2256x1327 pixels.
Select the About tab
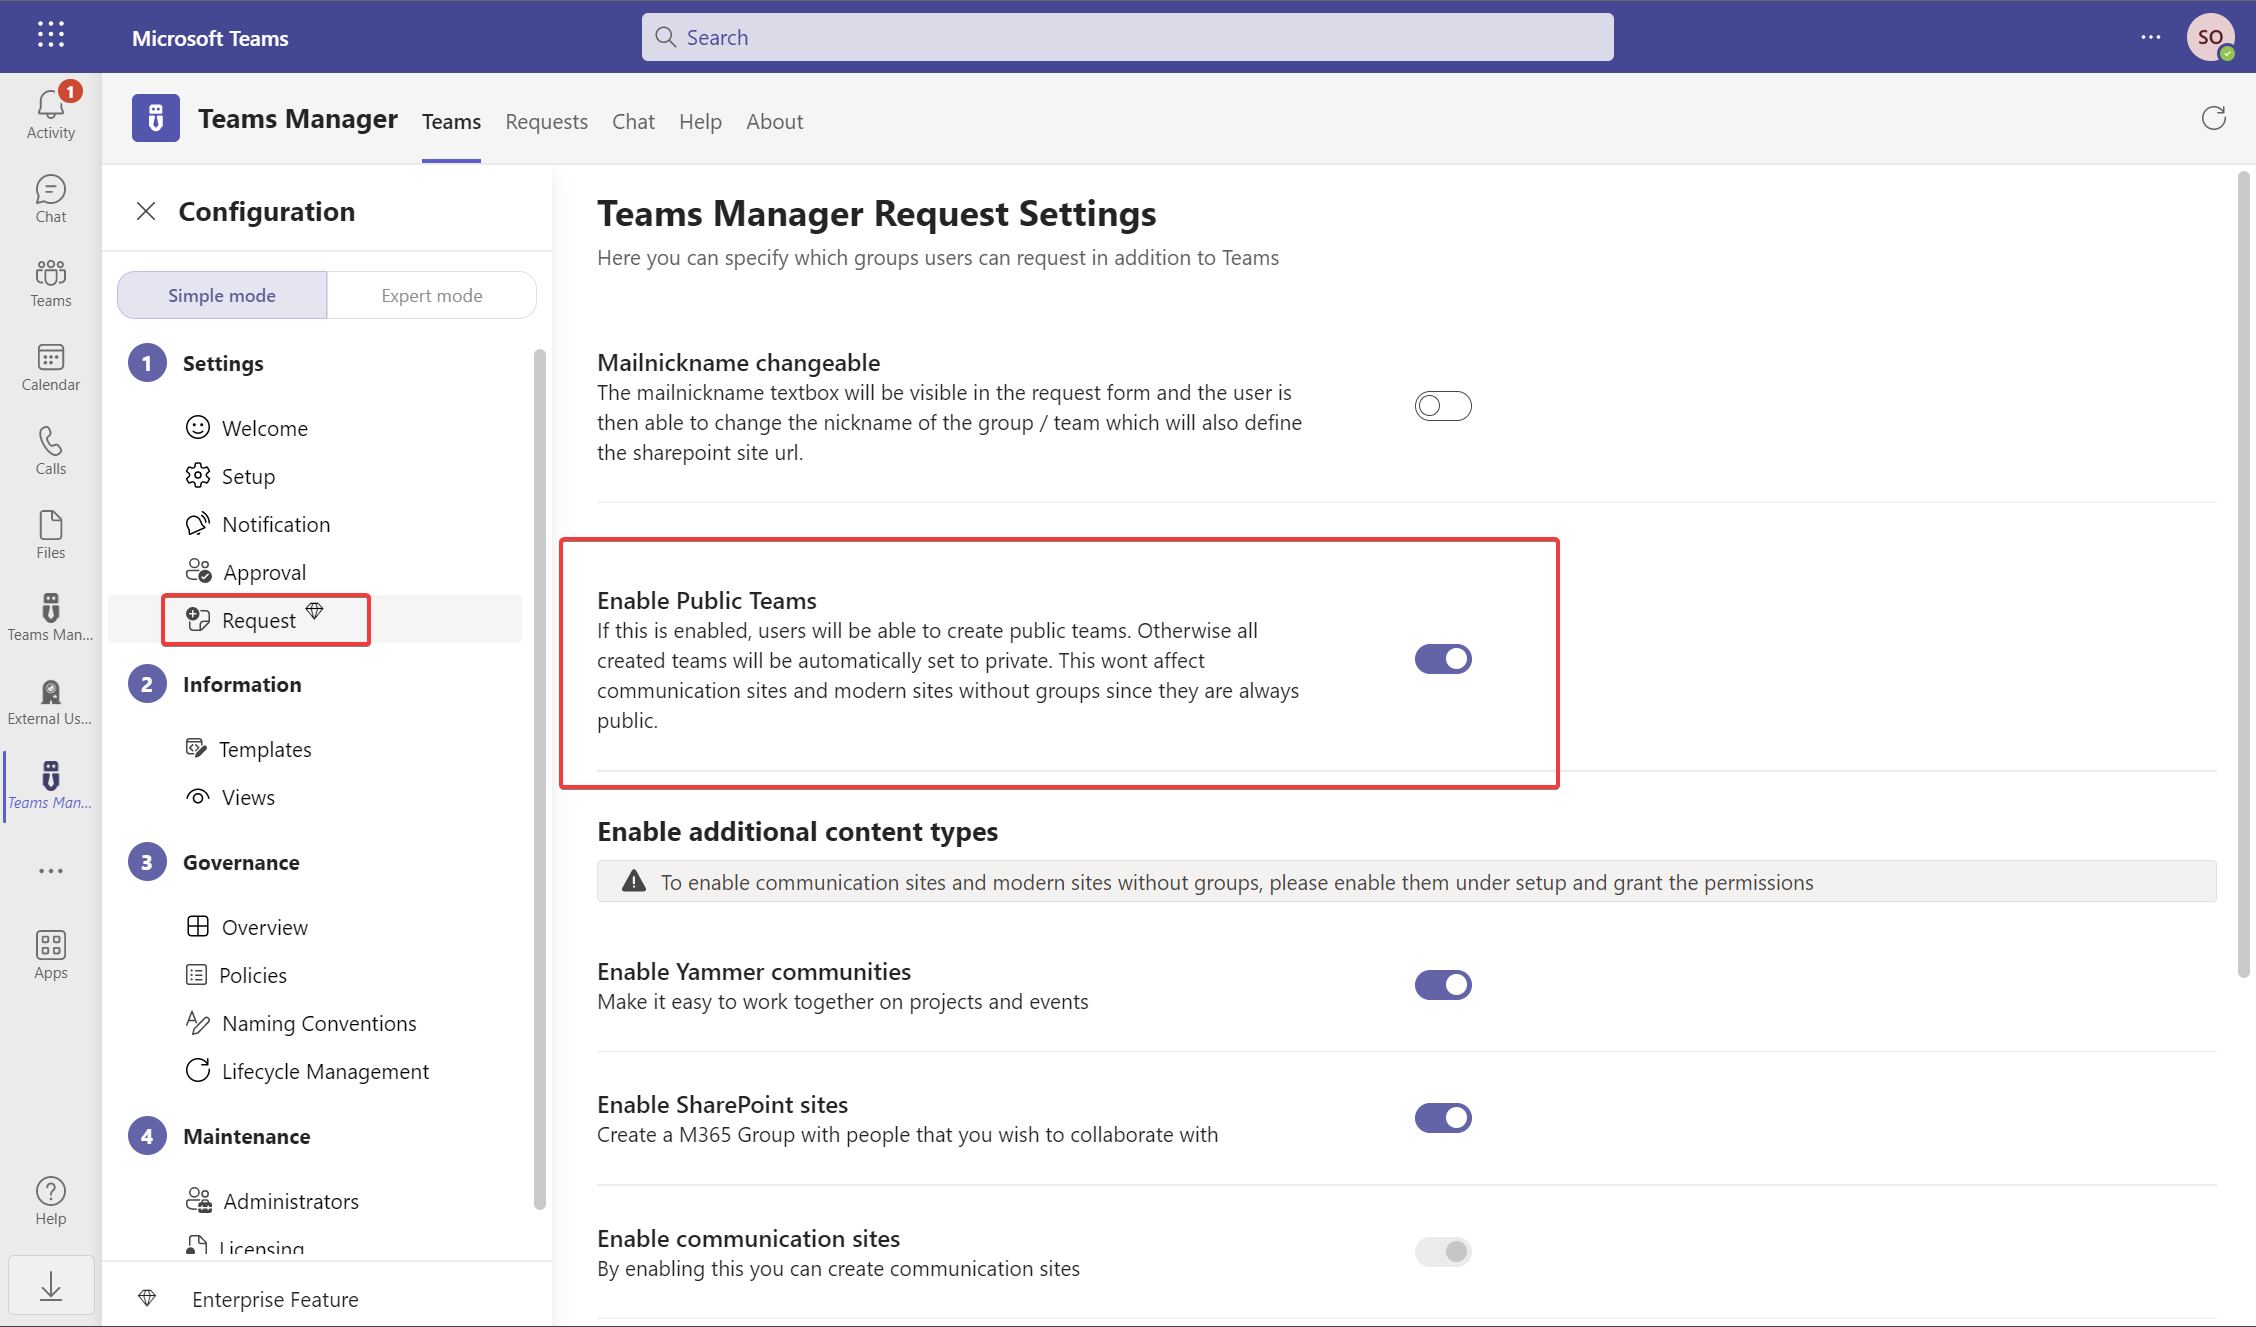click(x=774, y=121)
